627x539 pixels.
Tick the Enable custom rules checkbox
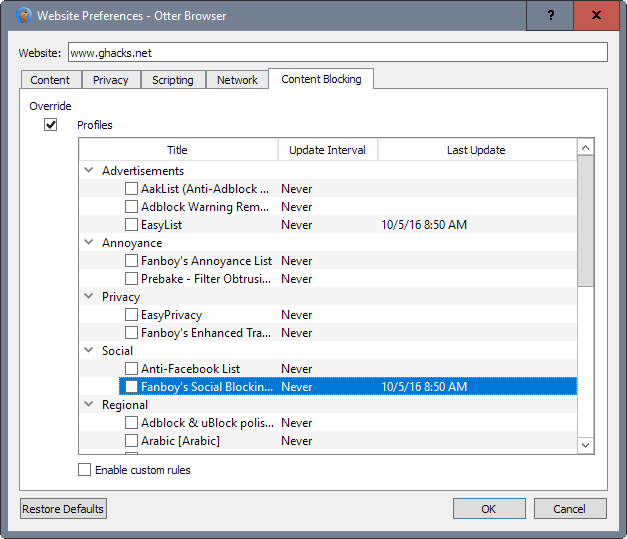pyautogui.click(x=84, y=469)
